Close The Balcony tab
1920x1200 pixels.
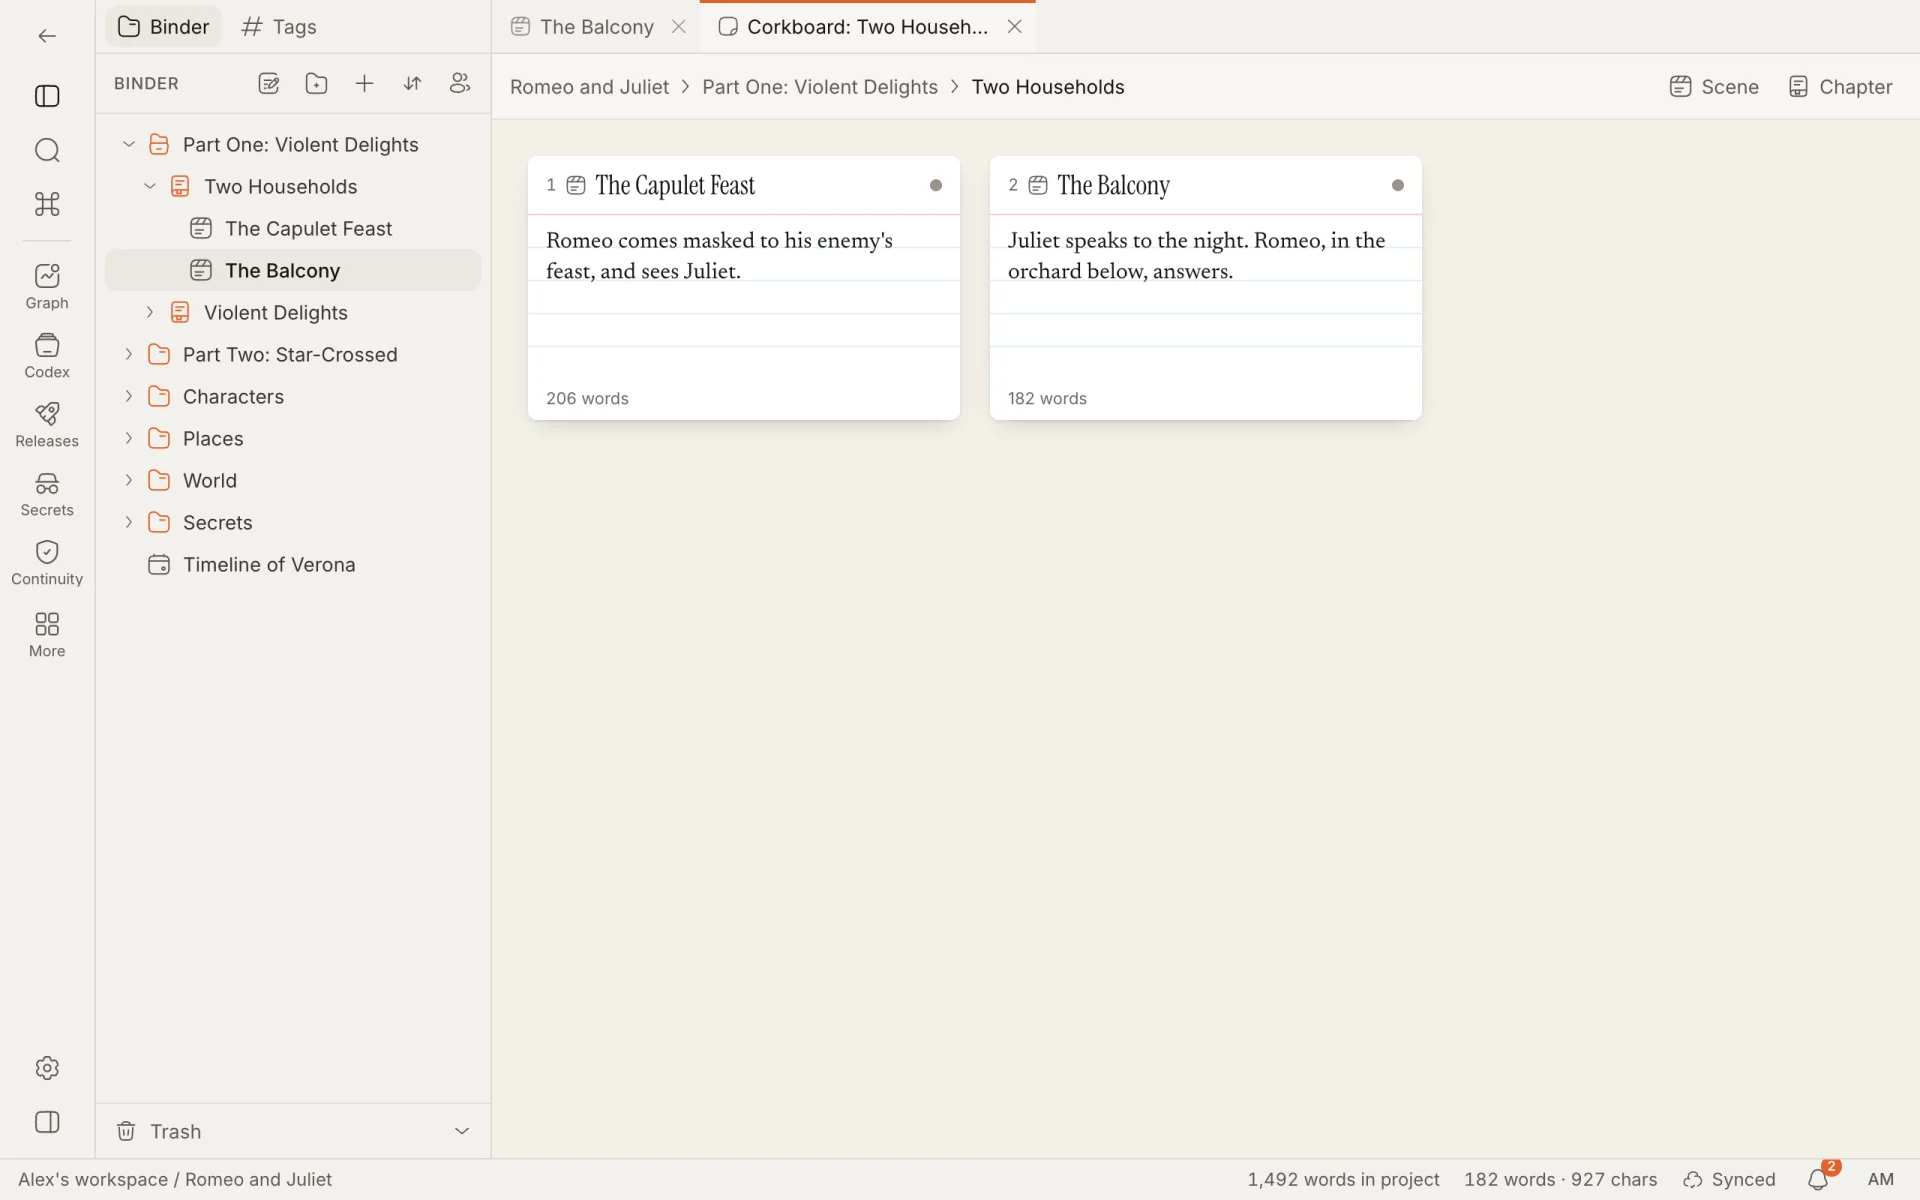[679, 27]
